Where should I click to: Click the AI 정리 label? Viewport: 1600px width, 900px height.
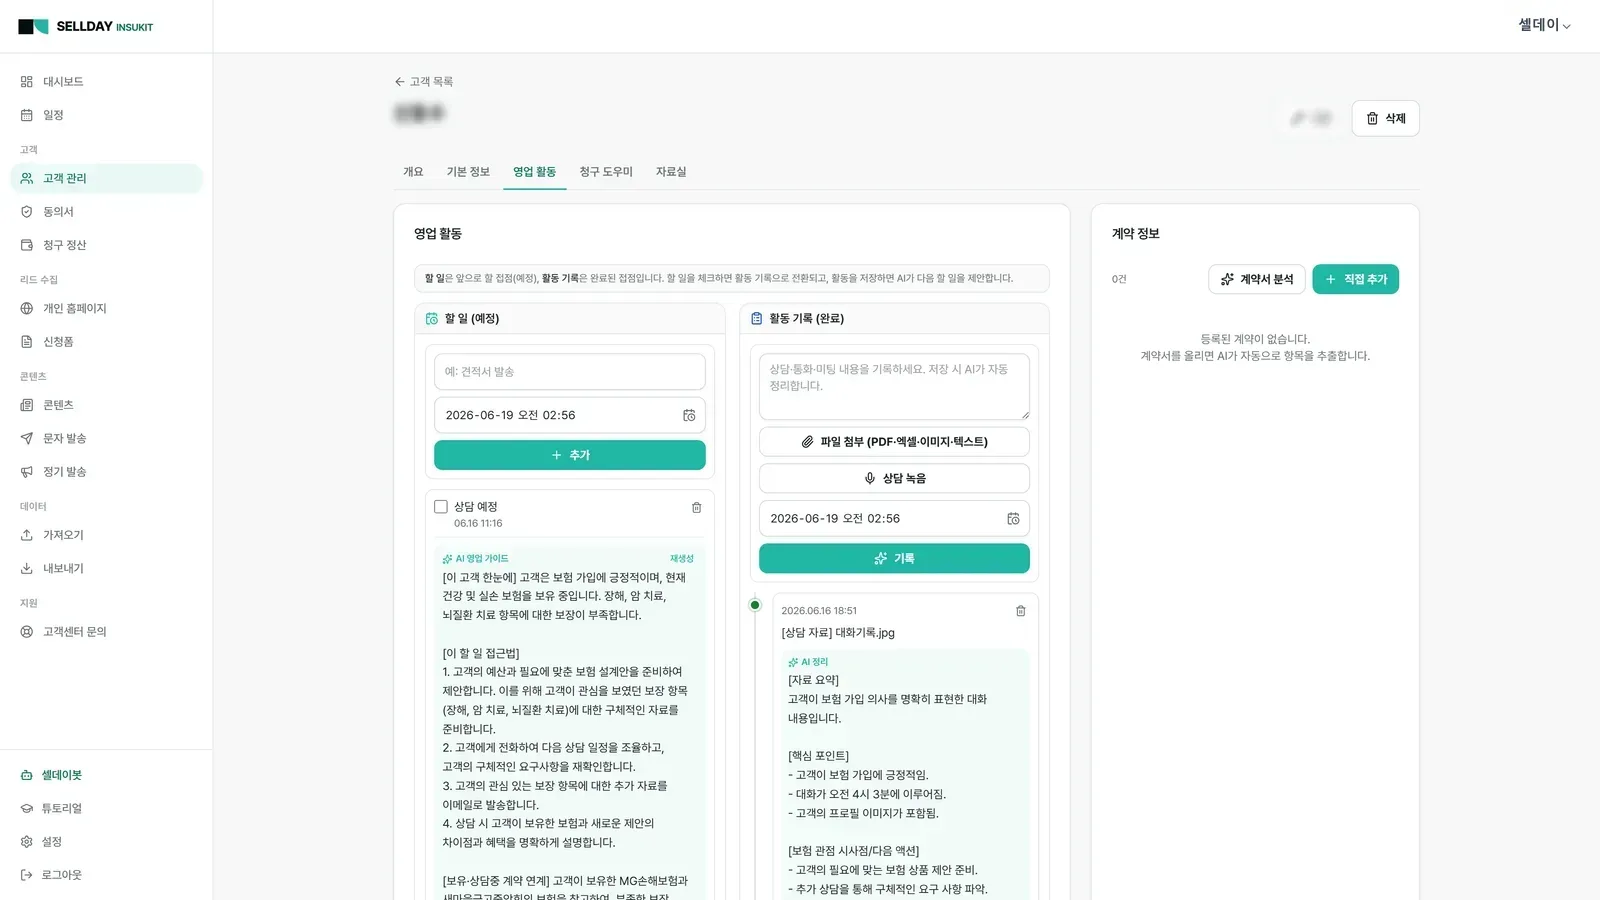(x=808, y=662)
